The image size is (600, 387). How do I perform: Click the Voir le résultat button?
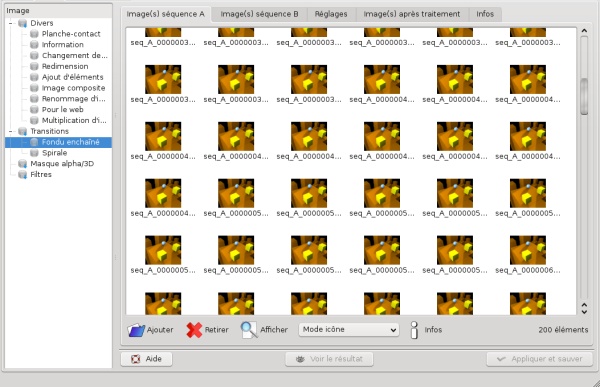click(329, 359)
